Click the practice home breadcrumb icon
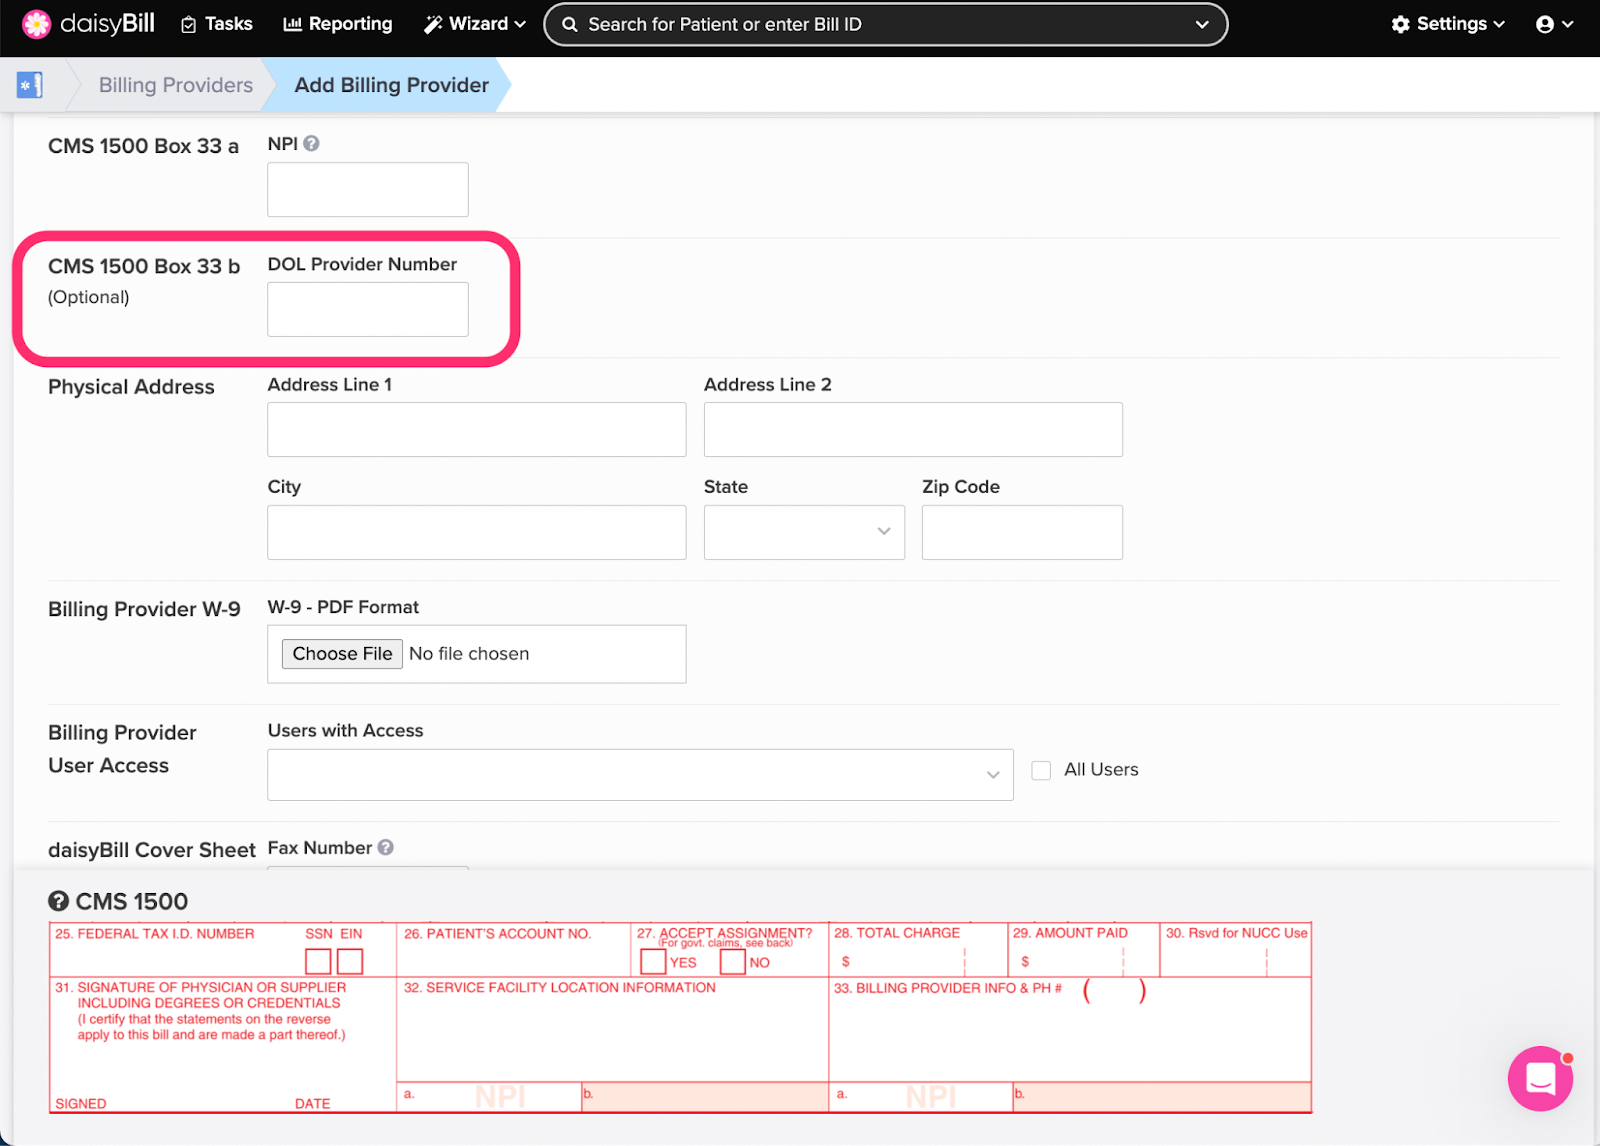The height and width of the screenshot is (1146, 1600). (x=30, y=85)
